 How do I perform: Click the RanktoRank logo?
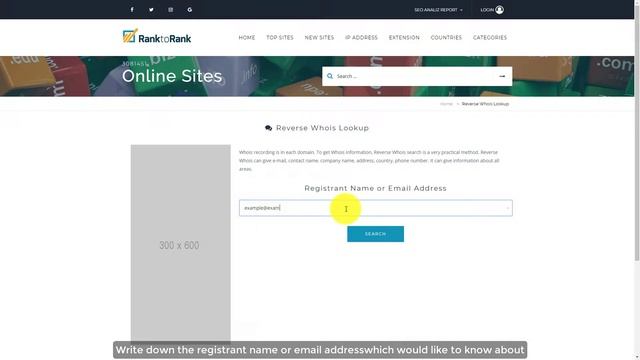[x=157, y=37]
